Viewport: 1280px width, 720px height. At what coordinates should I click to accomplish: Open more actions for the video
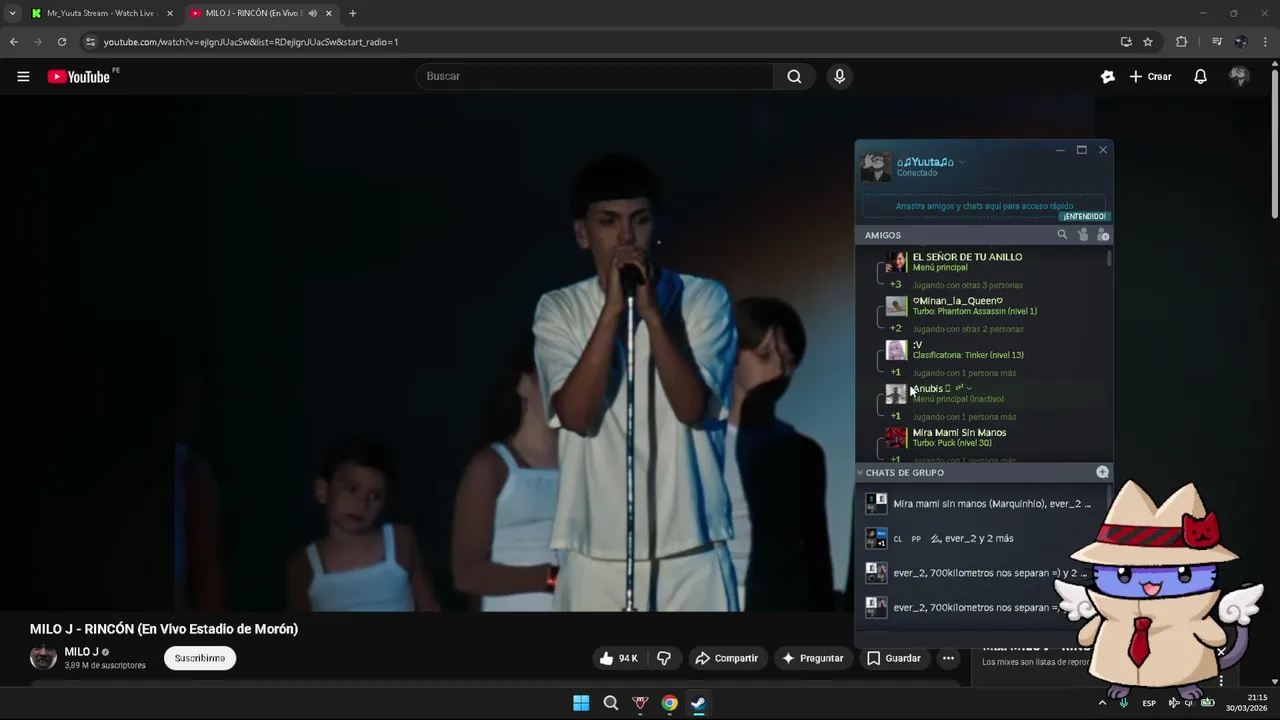[x=948, y=658]
